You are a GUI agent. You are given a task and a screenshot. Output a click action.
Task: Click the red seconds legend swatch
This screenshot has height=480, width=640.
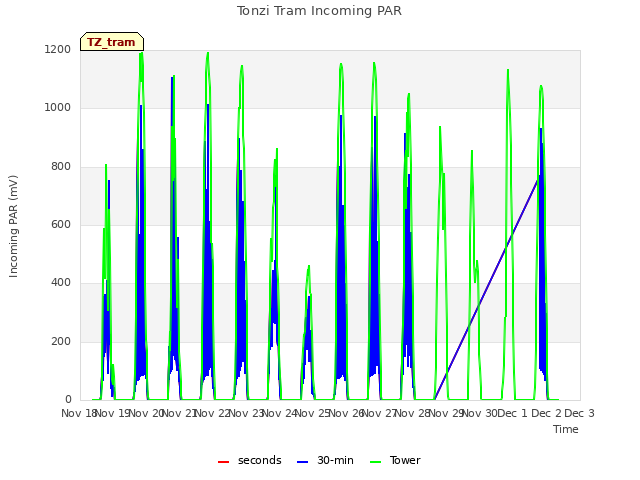[224, 462]
